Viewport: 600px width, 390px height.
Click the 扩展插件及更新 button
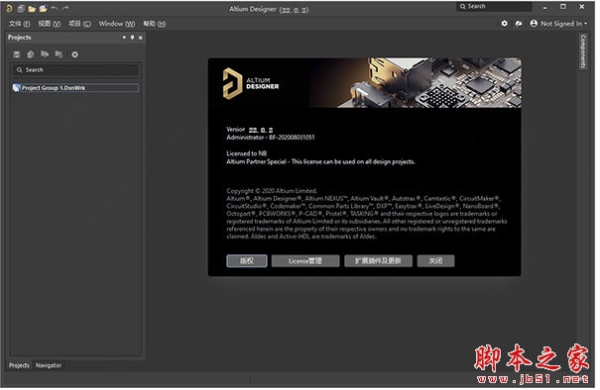378,261
